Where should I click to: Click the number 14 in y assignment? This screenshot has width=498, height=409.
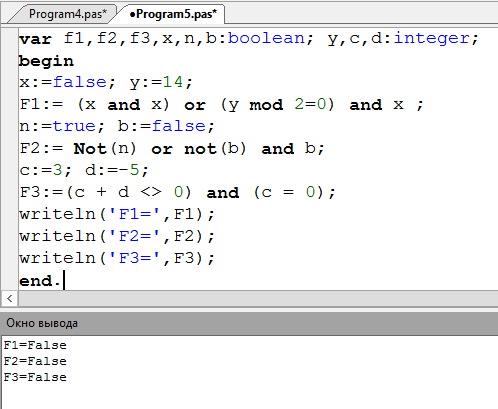point(173,82)
